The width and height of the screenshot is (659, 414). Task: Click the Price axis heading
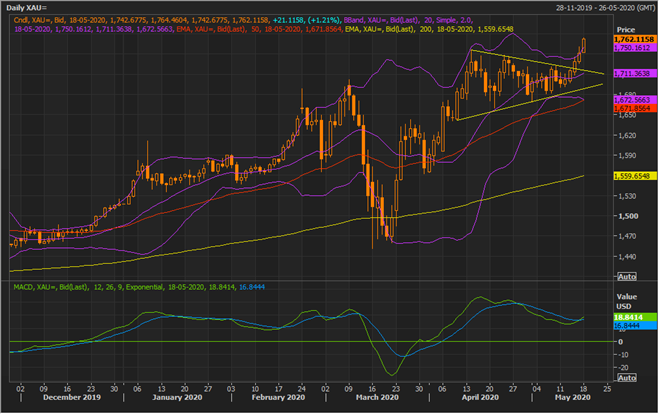point(625,30)
